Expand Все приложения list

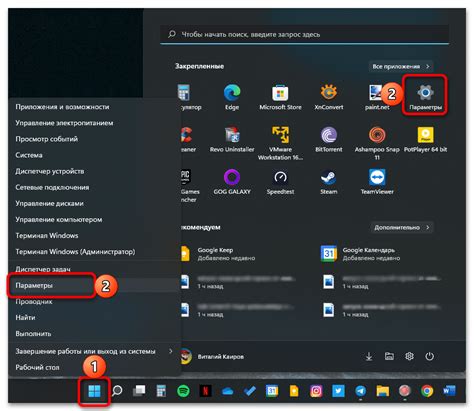coord(401,66)
